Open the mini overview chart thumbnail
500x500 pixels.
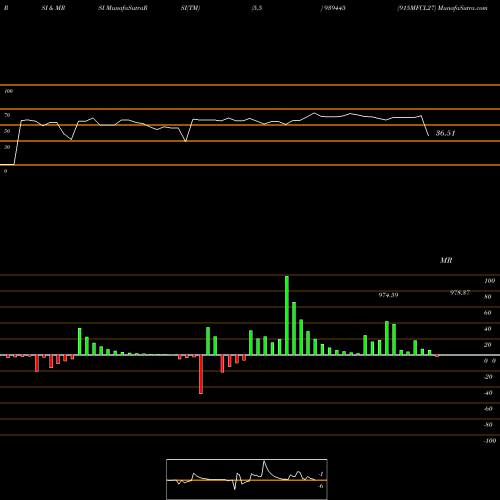(247, 479)
